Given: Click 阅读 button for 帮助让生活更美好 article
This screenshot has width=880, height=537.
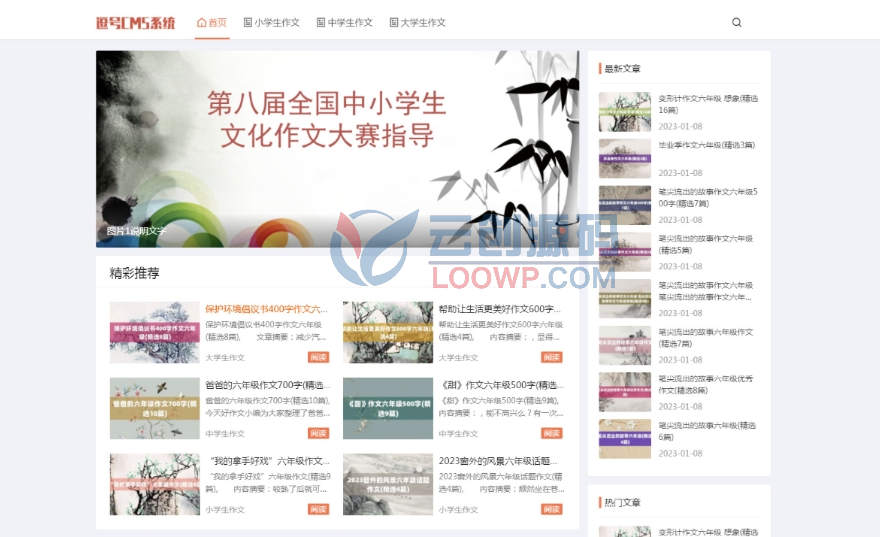Looking at the screenshot, I should (x=552, y=357).
